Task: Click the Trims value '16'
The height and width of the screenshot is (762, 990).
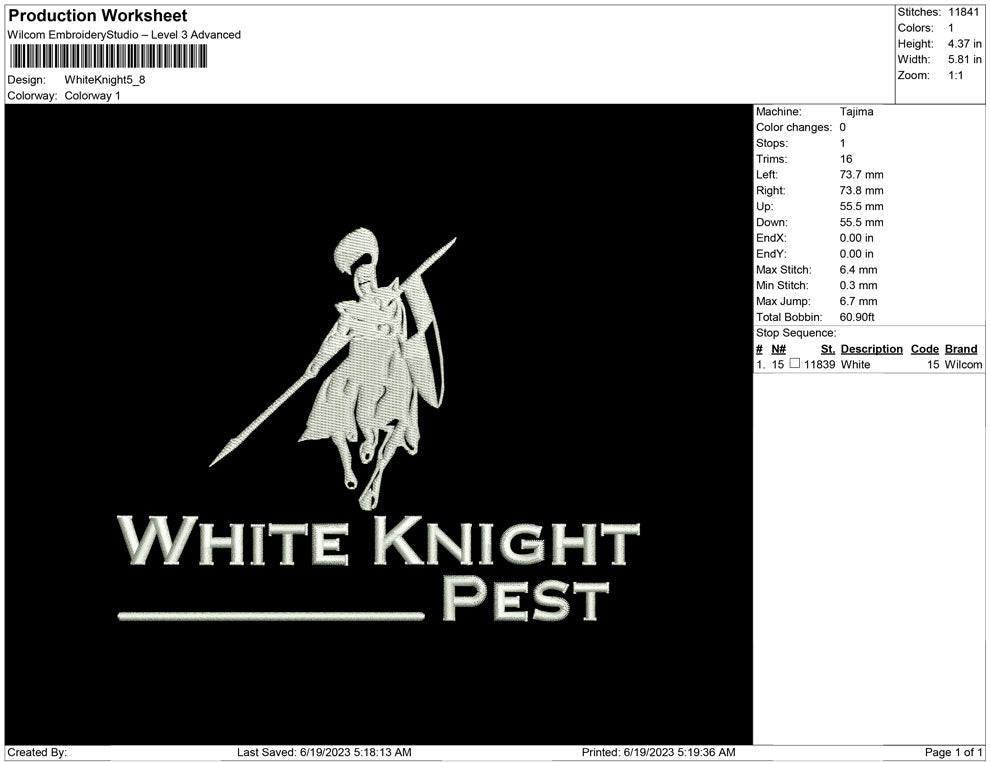Action: point(846,159)
